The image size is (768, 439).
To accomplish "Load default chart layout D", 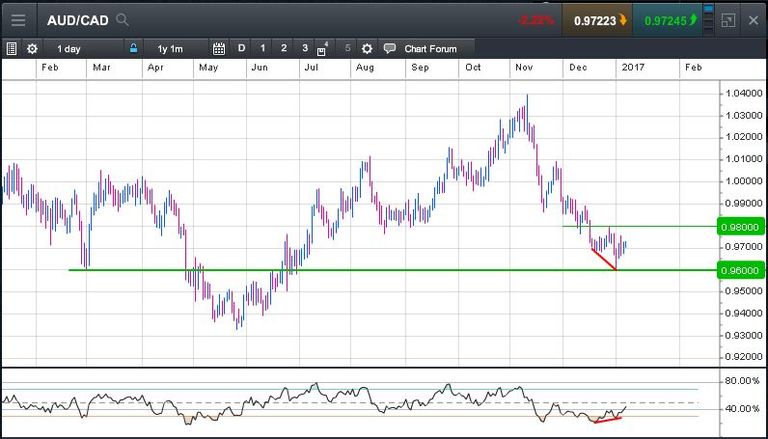I will point(241,48).
